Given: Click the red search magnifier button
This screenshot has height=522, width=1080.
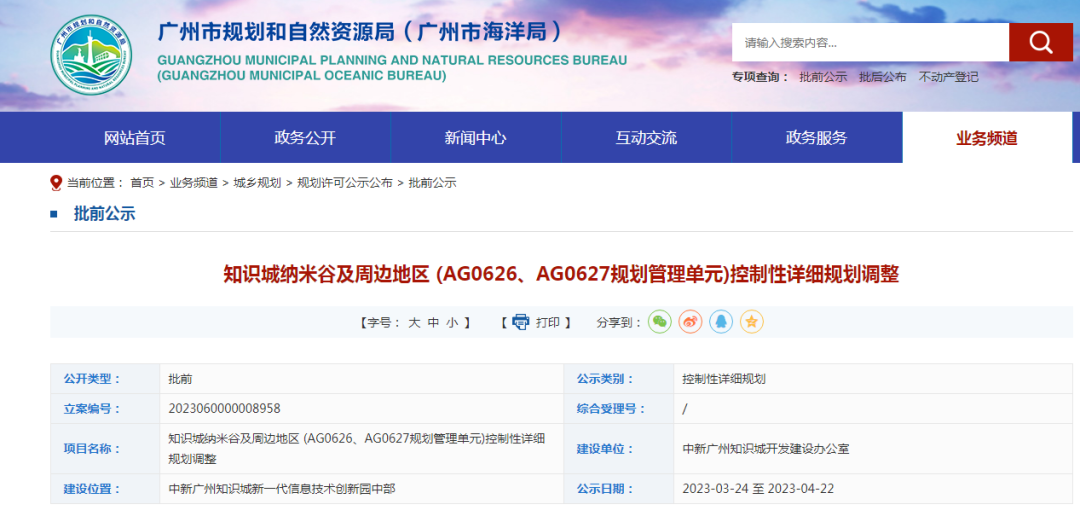Looking at the screenshot, I should [x=1040, y=42].
